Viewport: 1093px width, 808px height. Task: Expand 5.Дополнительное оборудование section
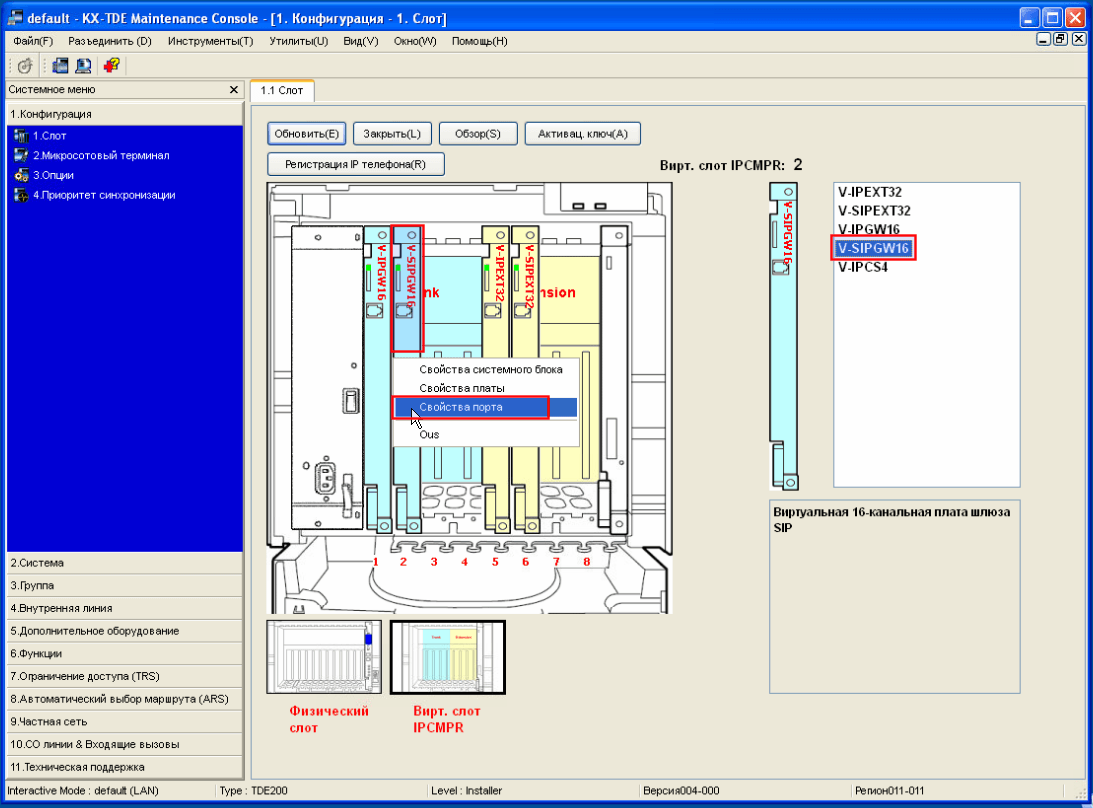click(x=125, y=631)
